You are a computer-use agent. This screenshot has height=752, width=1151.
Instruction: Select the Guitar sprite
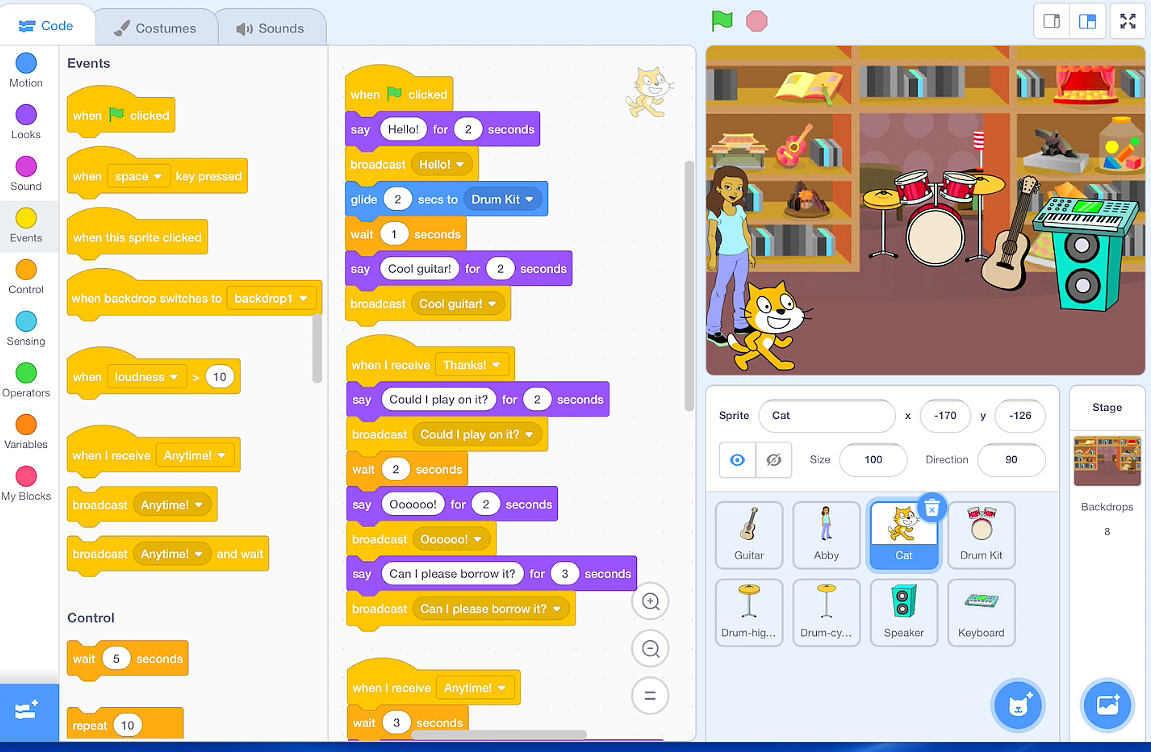point(749,535)
